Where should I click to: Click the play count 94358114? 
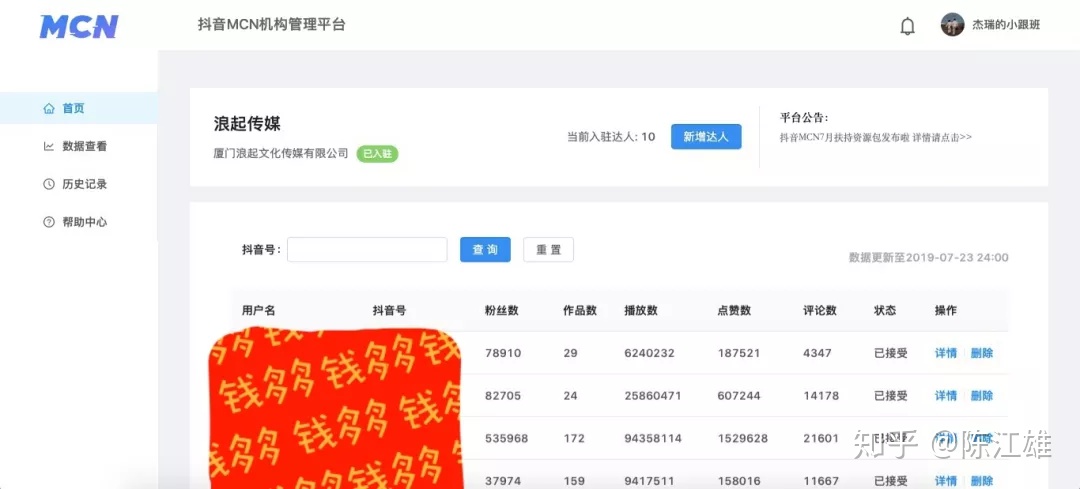tap(653, 439)
